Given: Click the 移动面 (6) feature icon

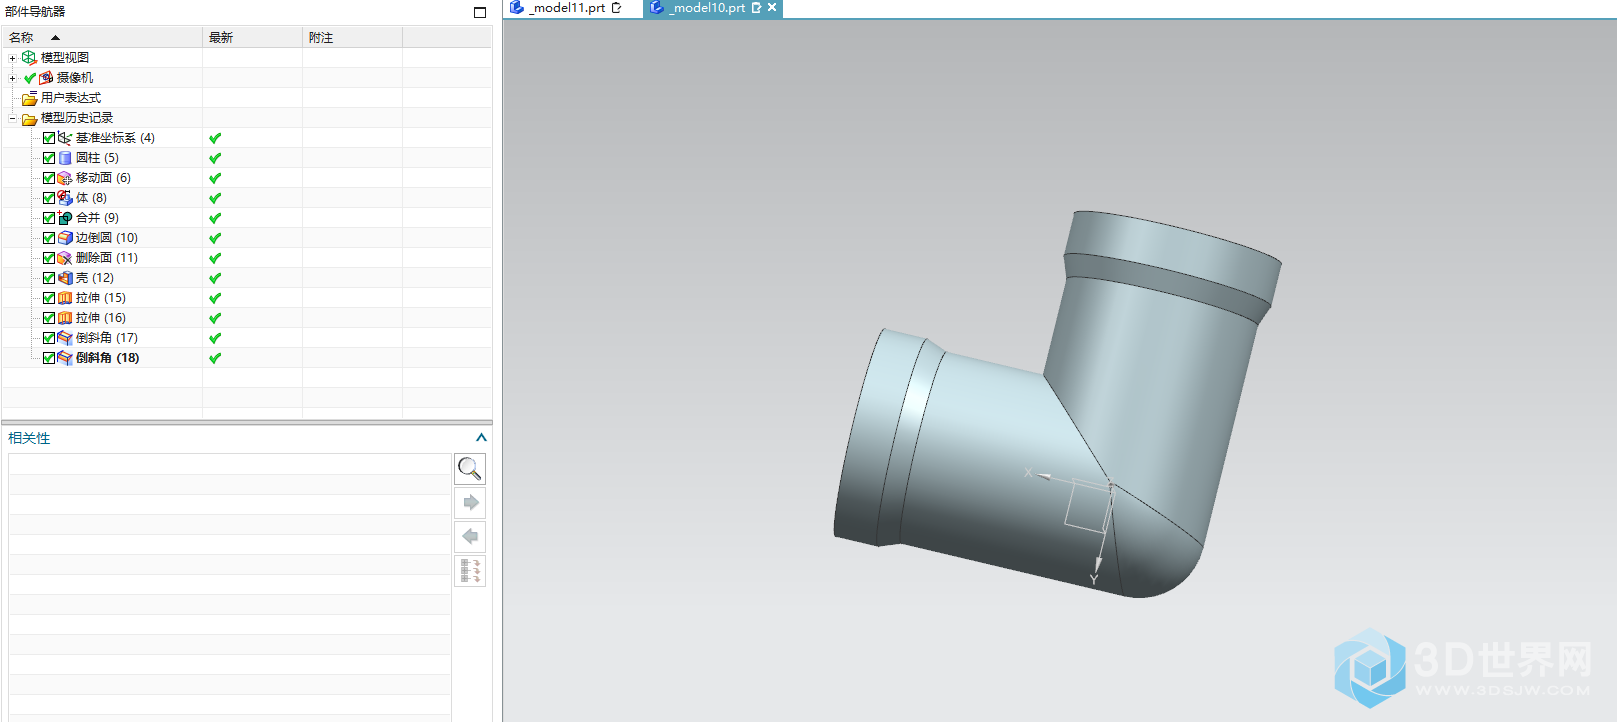Looking at the screenshot, I should (x=65, y=178).
